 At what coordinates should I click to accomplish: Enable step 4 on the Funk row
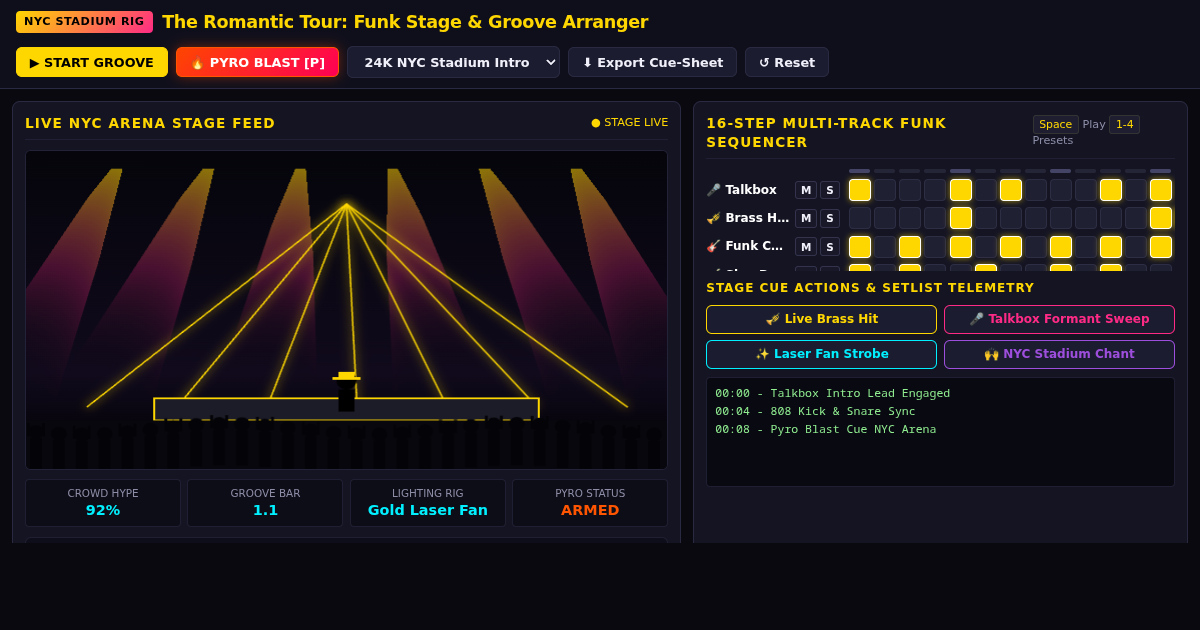[x=935, y=247]
